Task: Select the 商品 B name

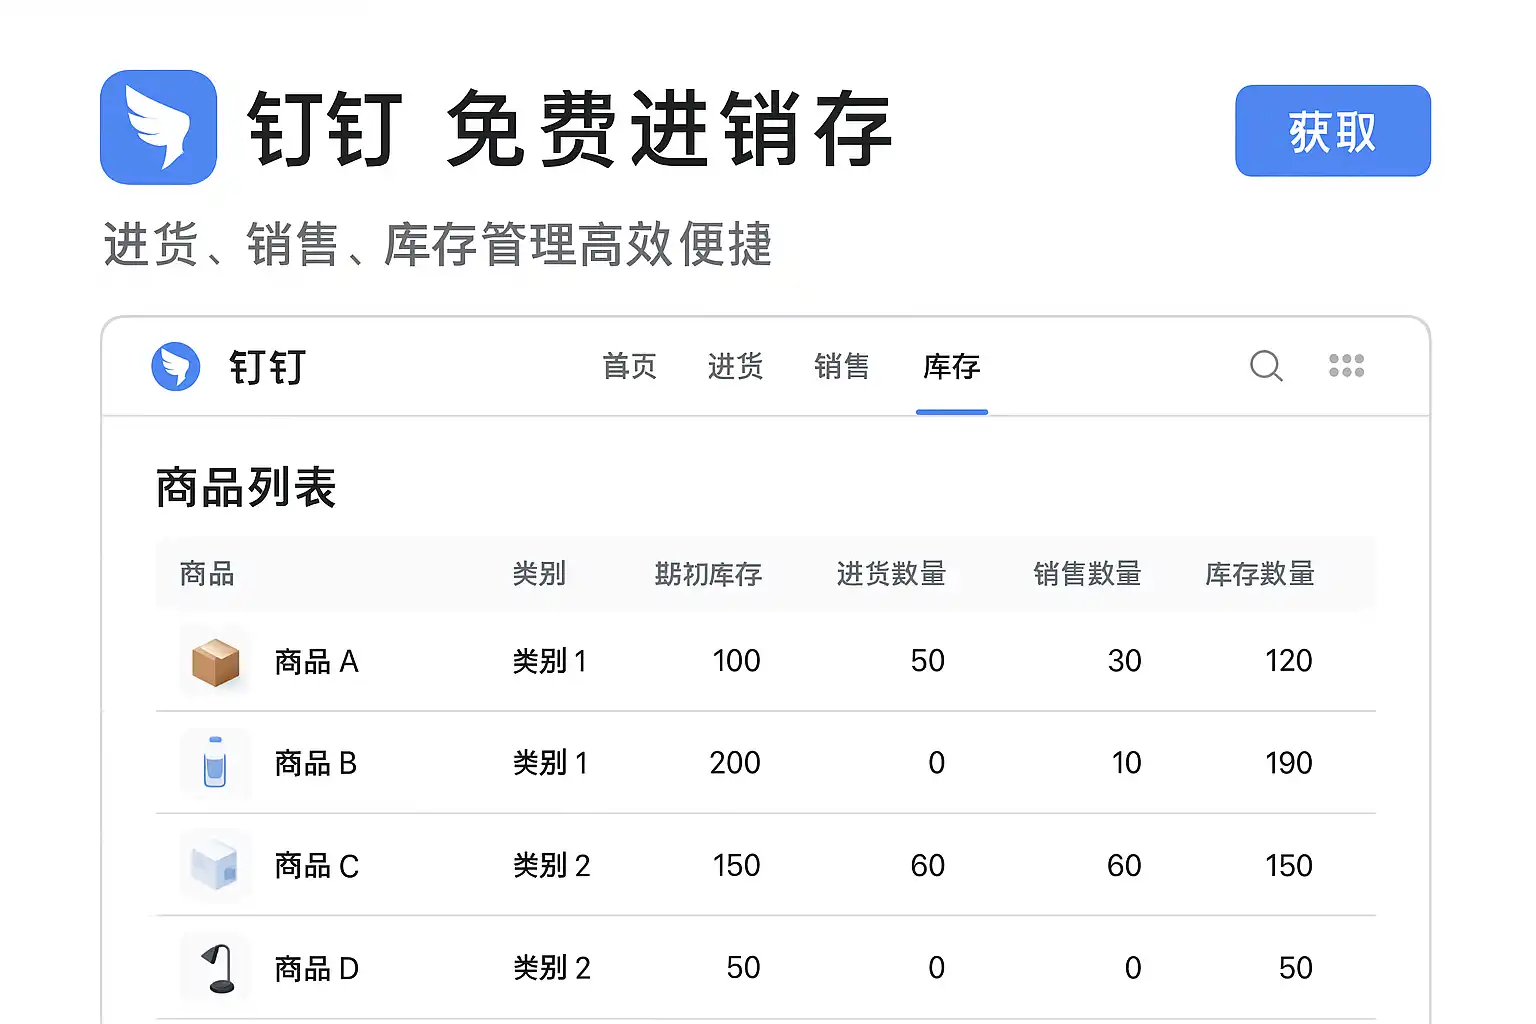Action: click(316, 764)
